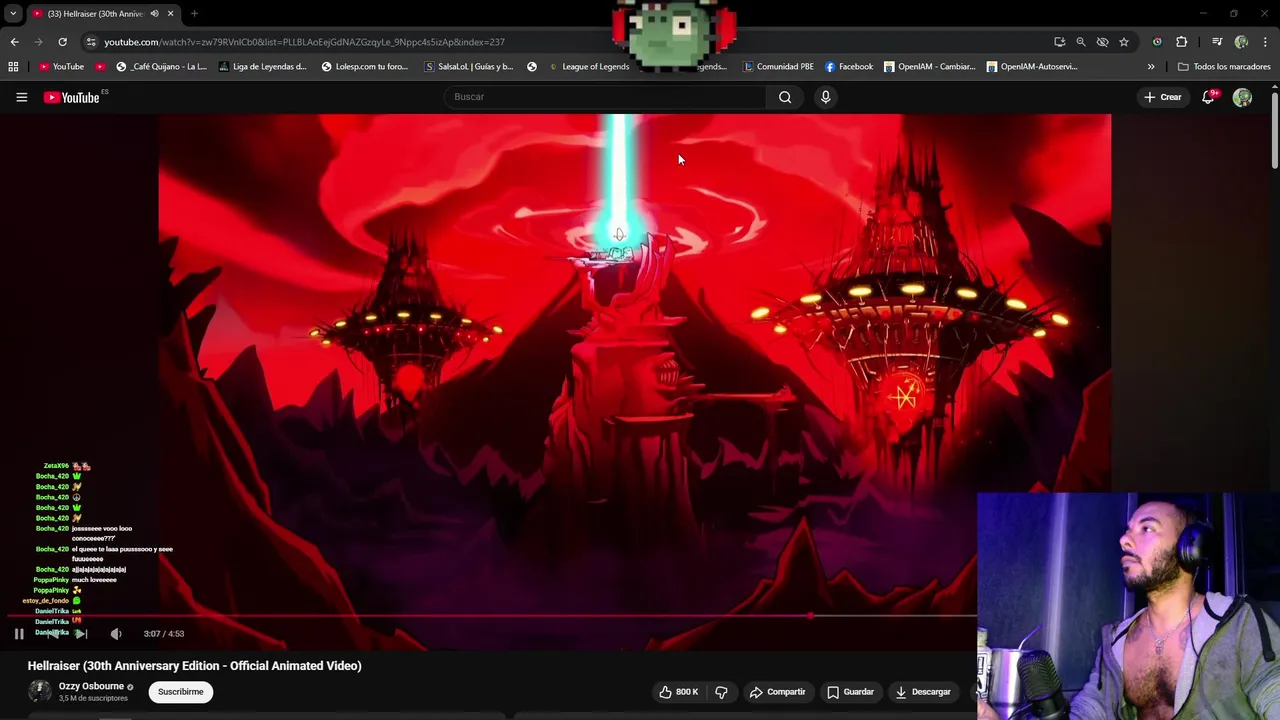Image resolution: width=1280 pixels, height=720 pixels.
Task: Dislike the video
Action: coord(721,692)
